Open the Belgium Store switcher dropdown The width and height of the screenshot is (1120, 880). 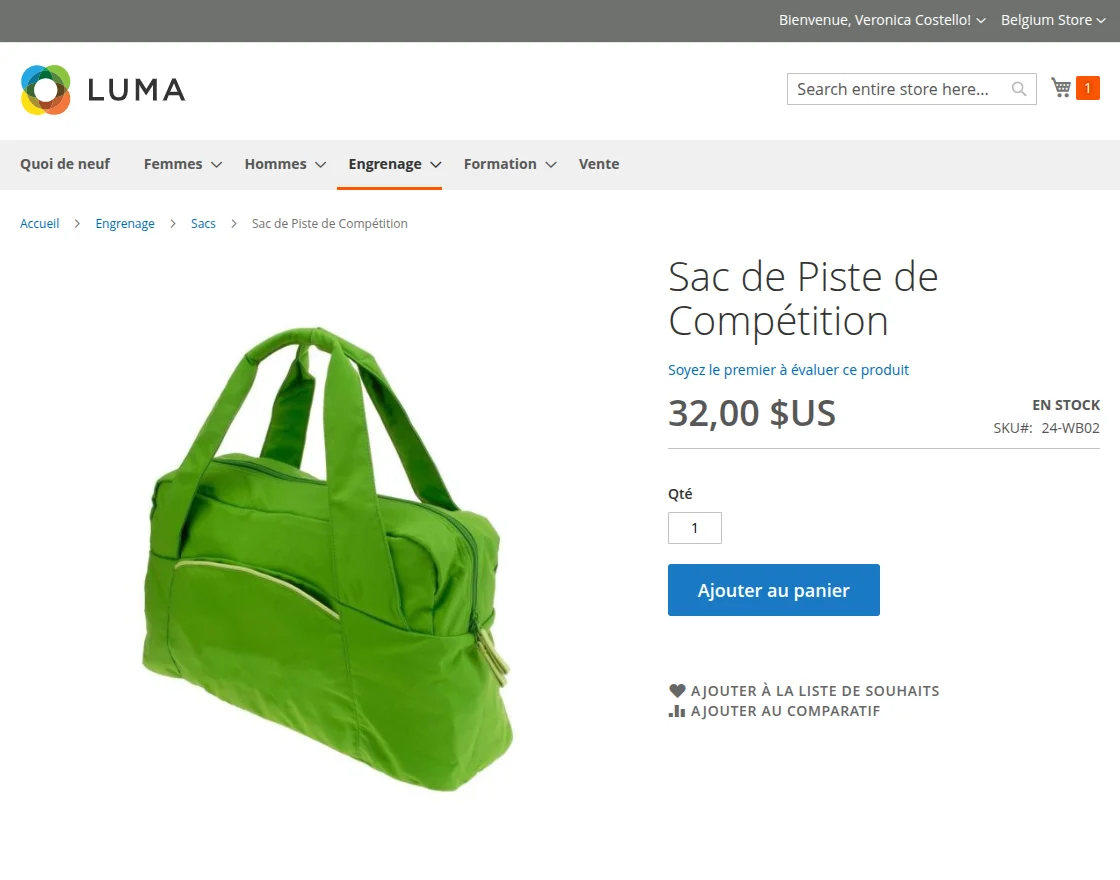pyautogui.click(x=1053, y=20)
